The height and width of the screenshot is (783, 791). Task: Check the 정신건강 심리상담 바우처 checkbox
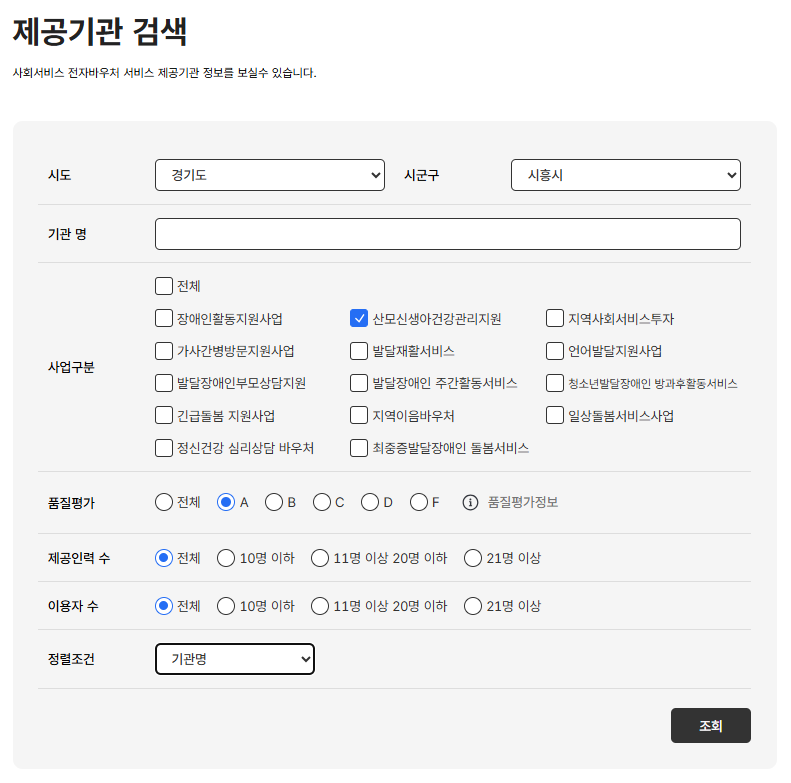164,448
